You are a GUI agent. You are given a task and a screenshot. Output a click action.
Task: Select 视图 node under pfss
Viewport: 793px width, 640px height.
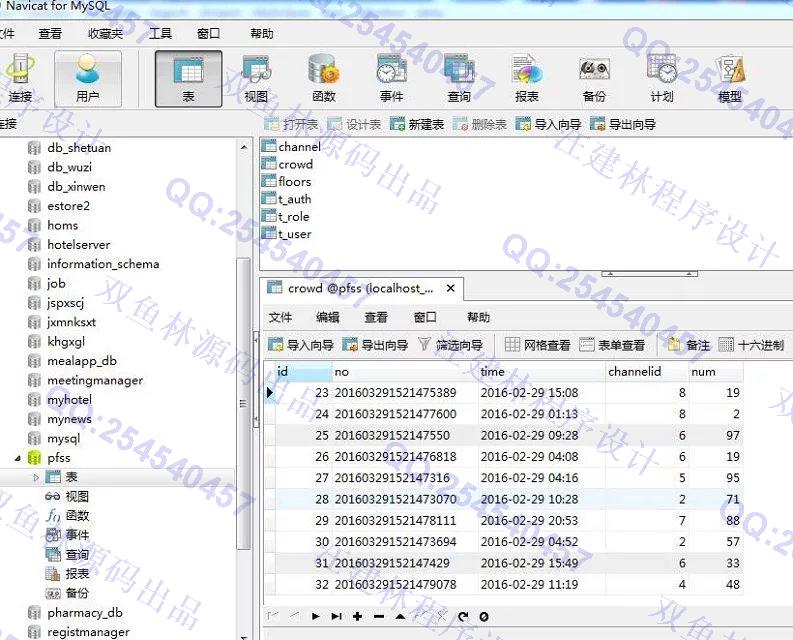[x=67, y=496]
